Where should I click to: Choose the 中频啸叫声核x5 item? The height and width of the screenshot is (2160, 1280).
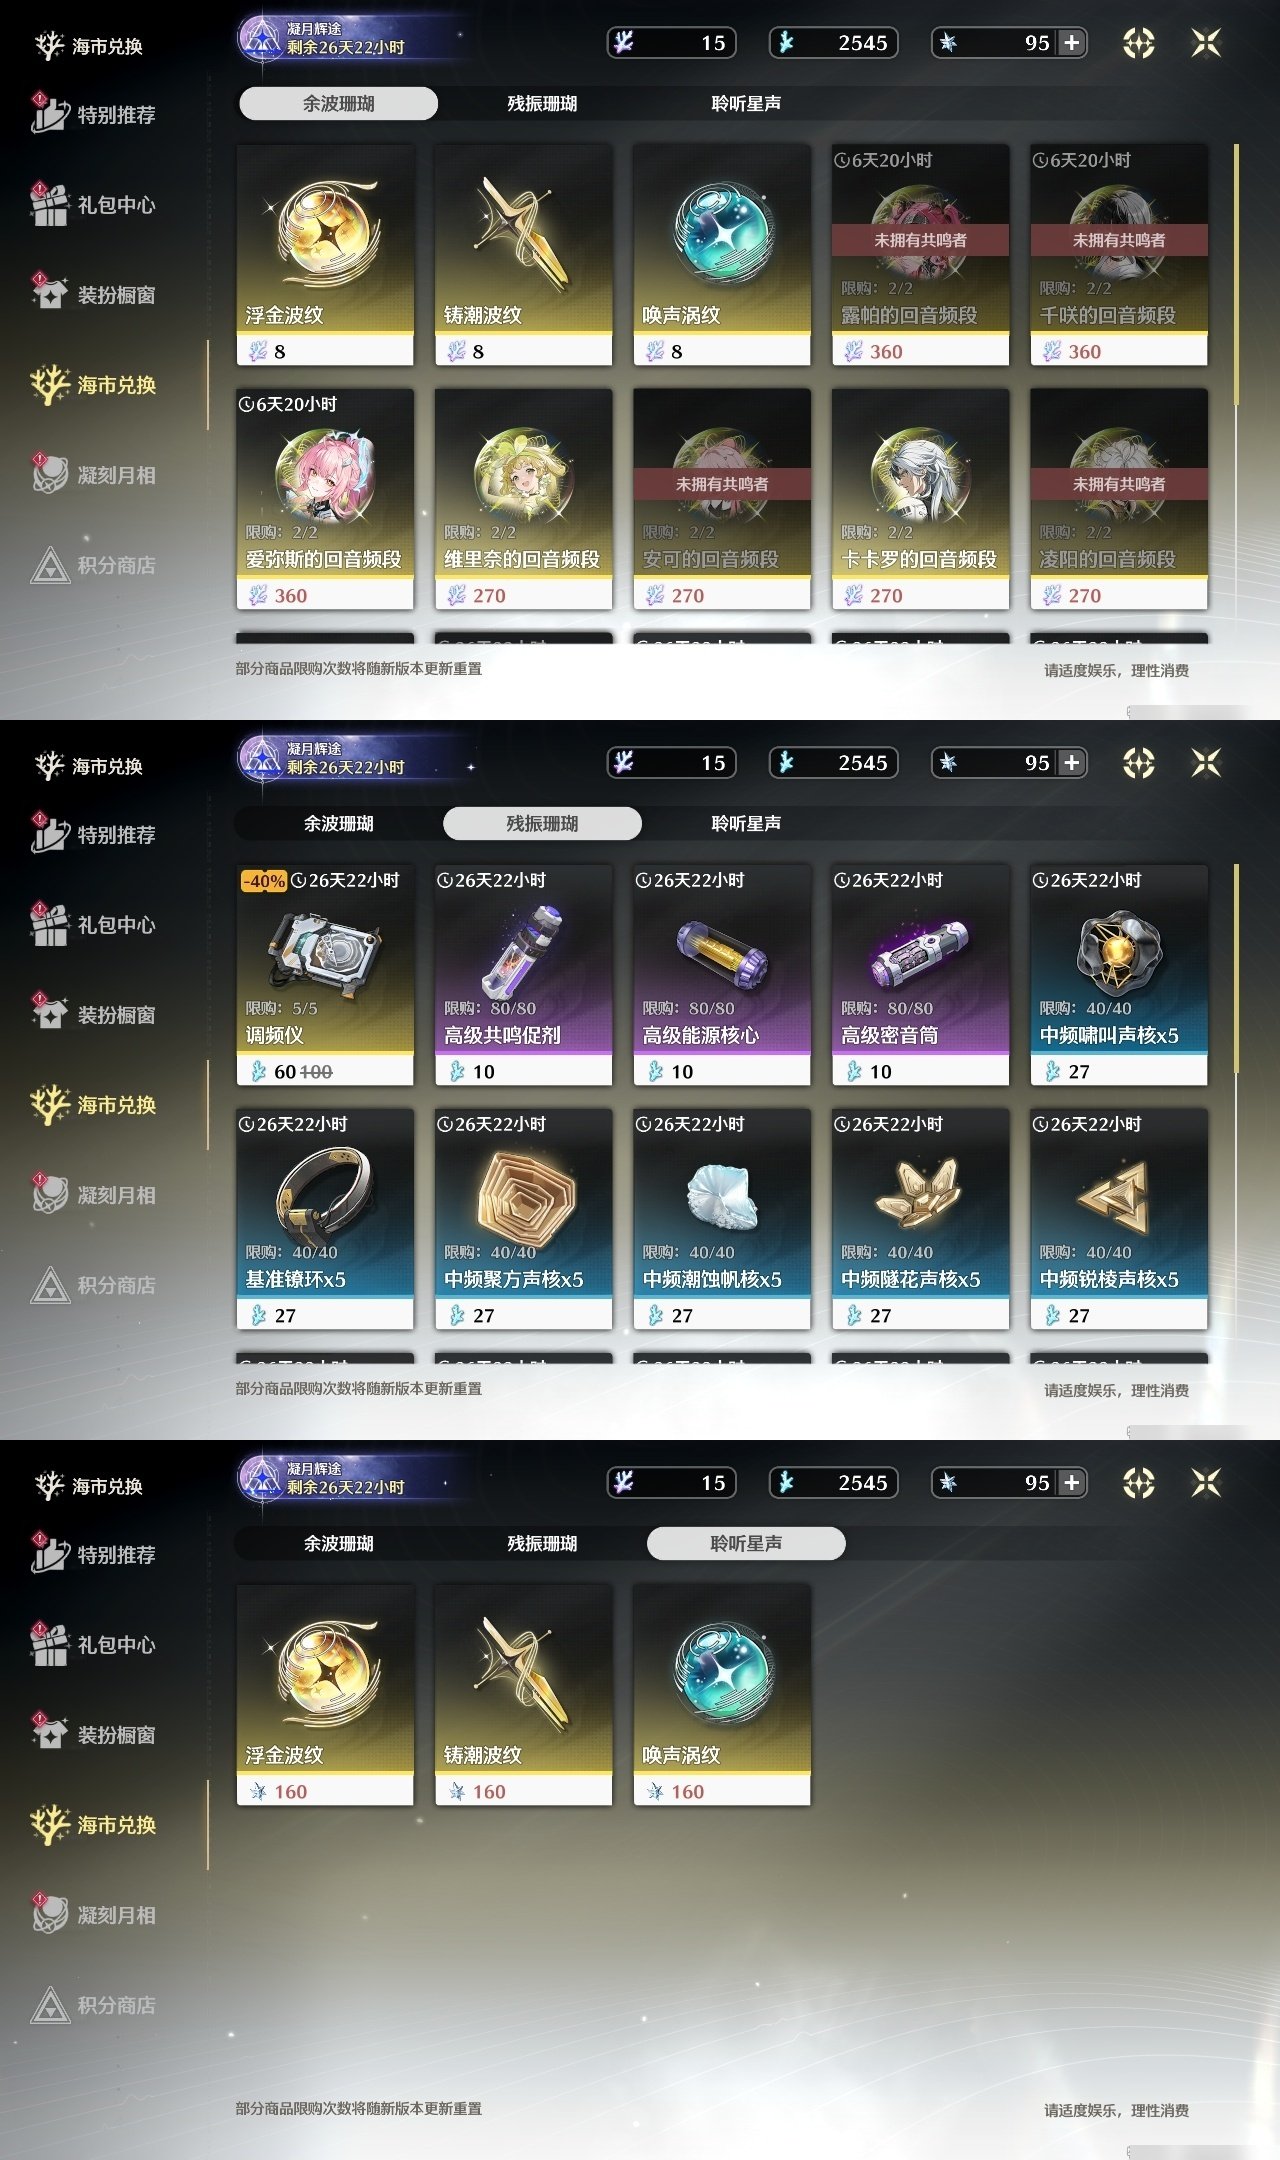1119,975
